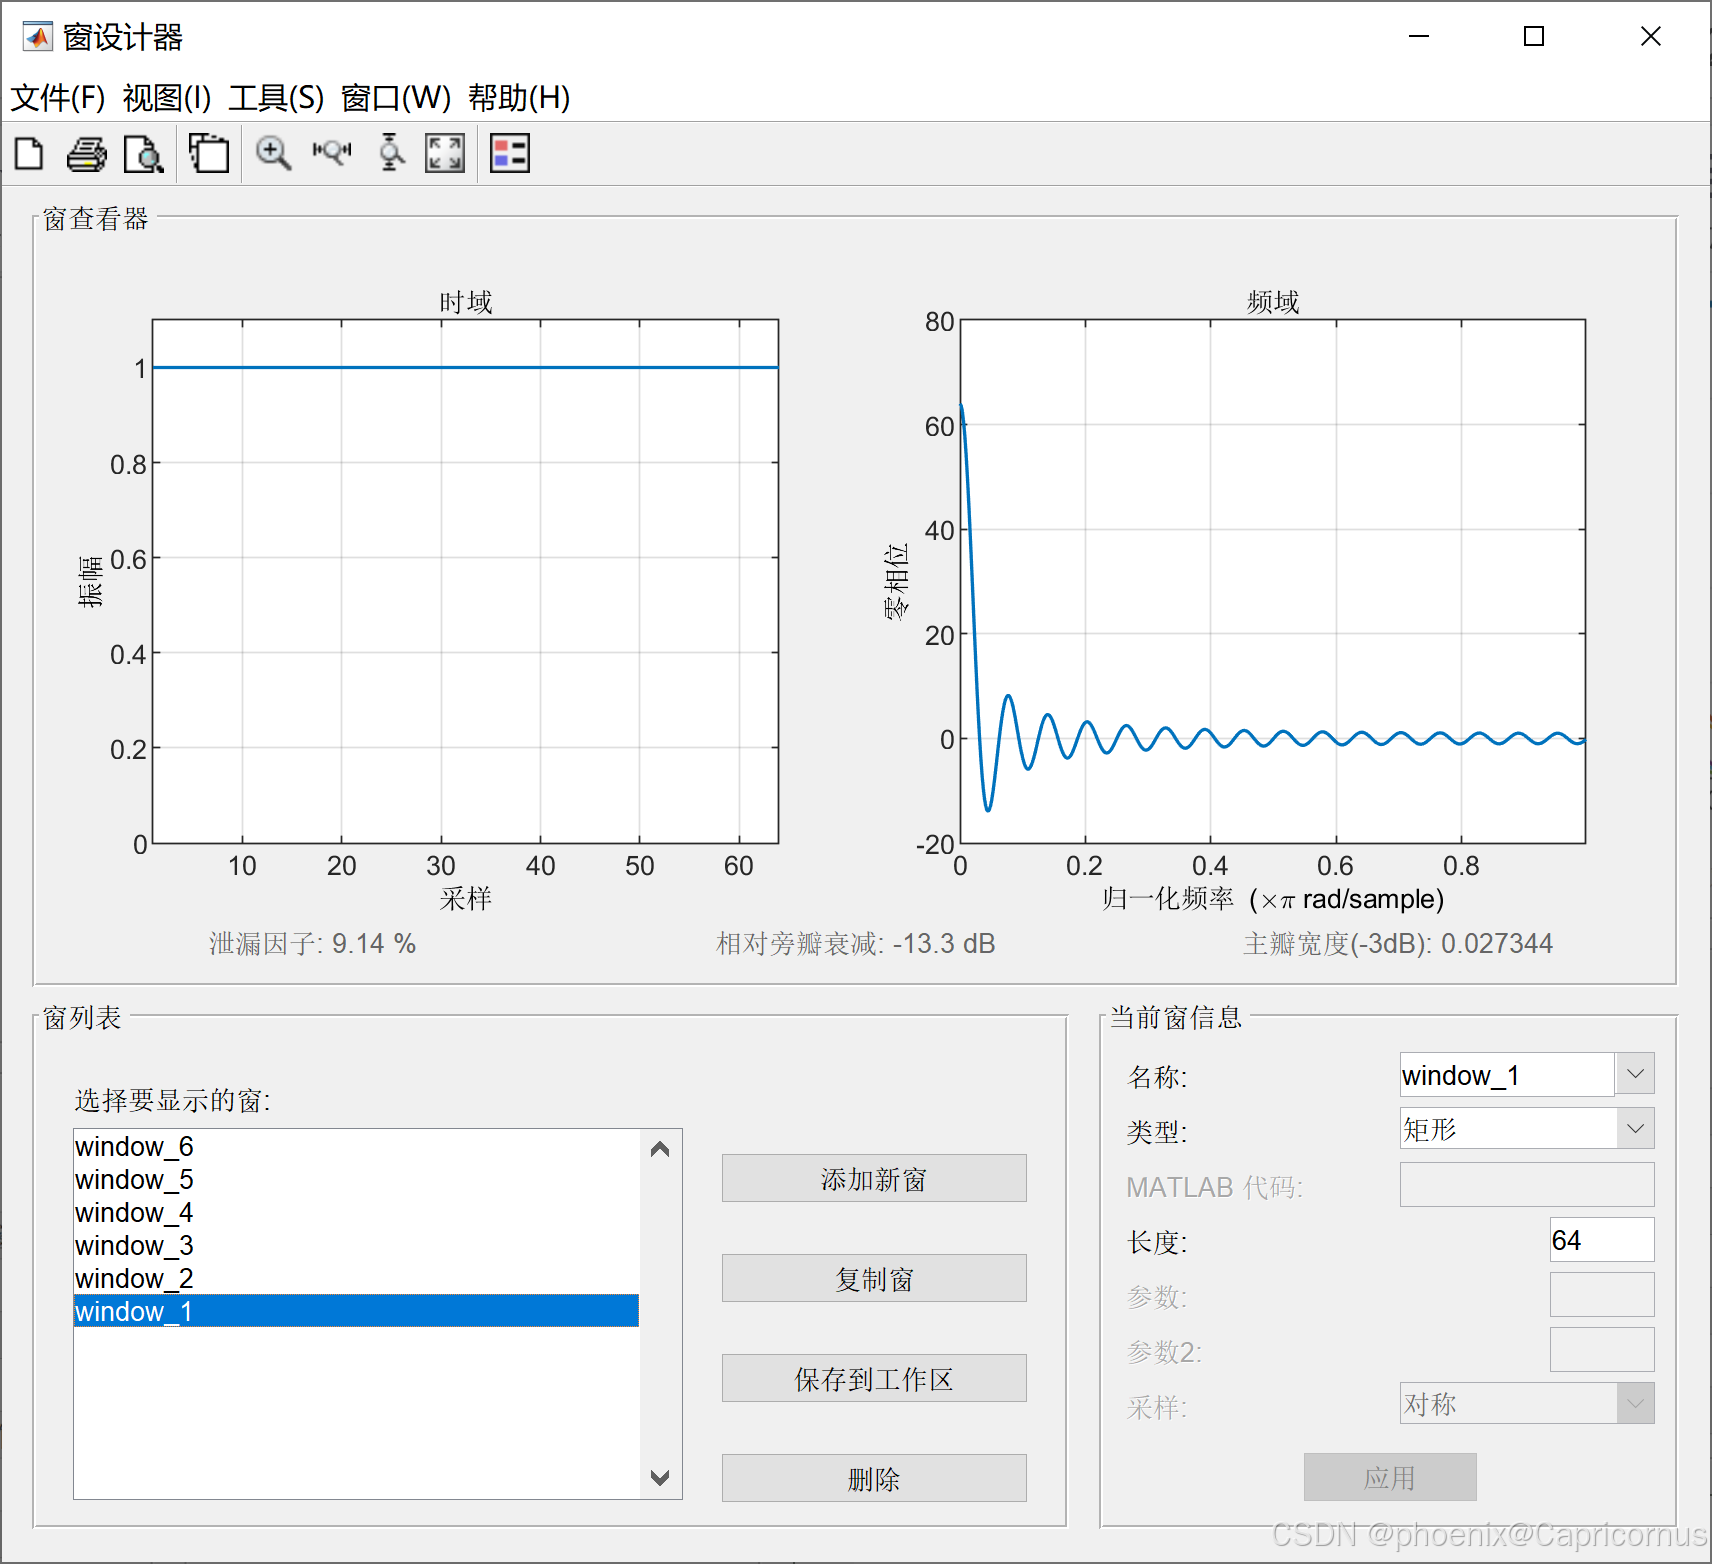Minimize the 窗设计器 window
Viewport: 1712px width, 1564px height.
(1419, 37)
